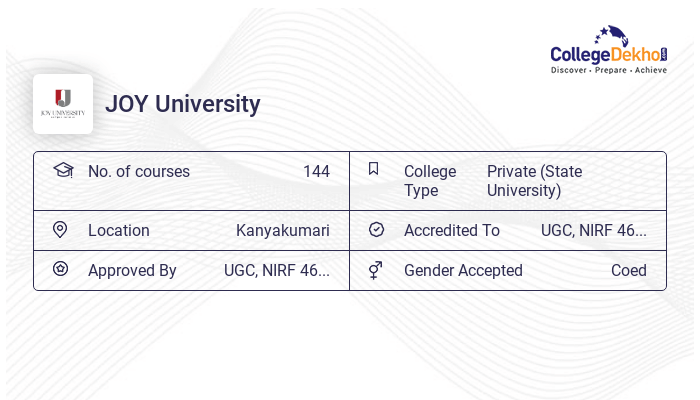Click the 144 courses value
This screenshot has height=400, width=700.
point(316,171)
